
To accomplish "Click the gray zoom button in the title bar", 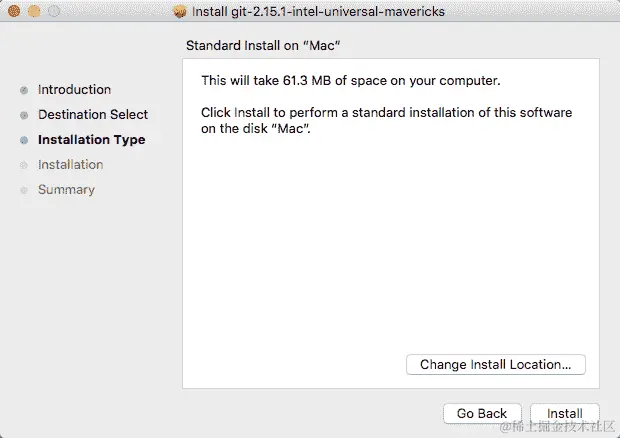I will [52, 12].
